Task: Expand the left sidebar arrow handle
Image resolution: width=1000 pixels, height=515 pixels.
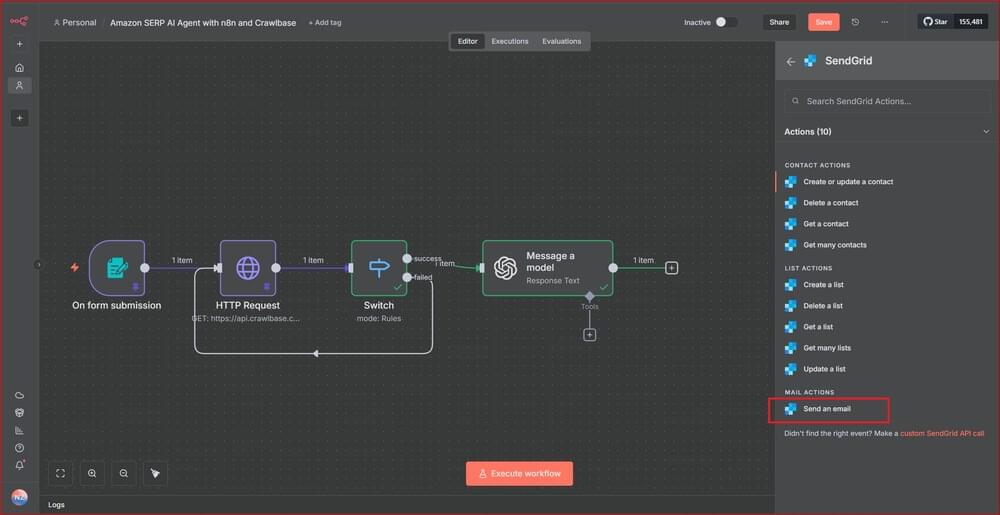Action: point(39,265)
